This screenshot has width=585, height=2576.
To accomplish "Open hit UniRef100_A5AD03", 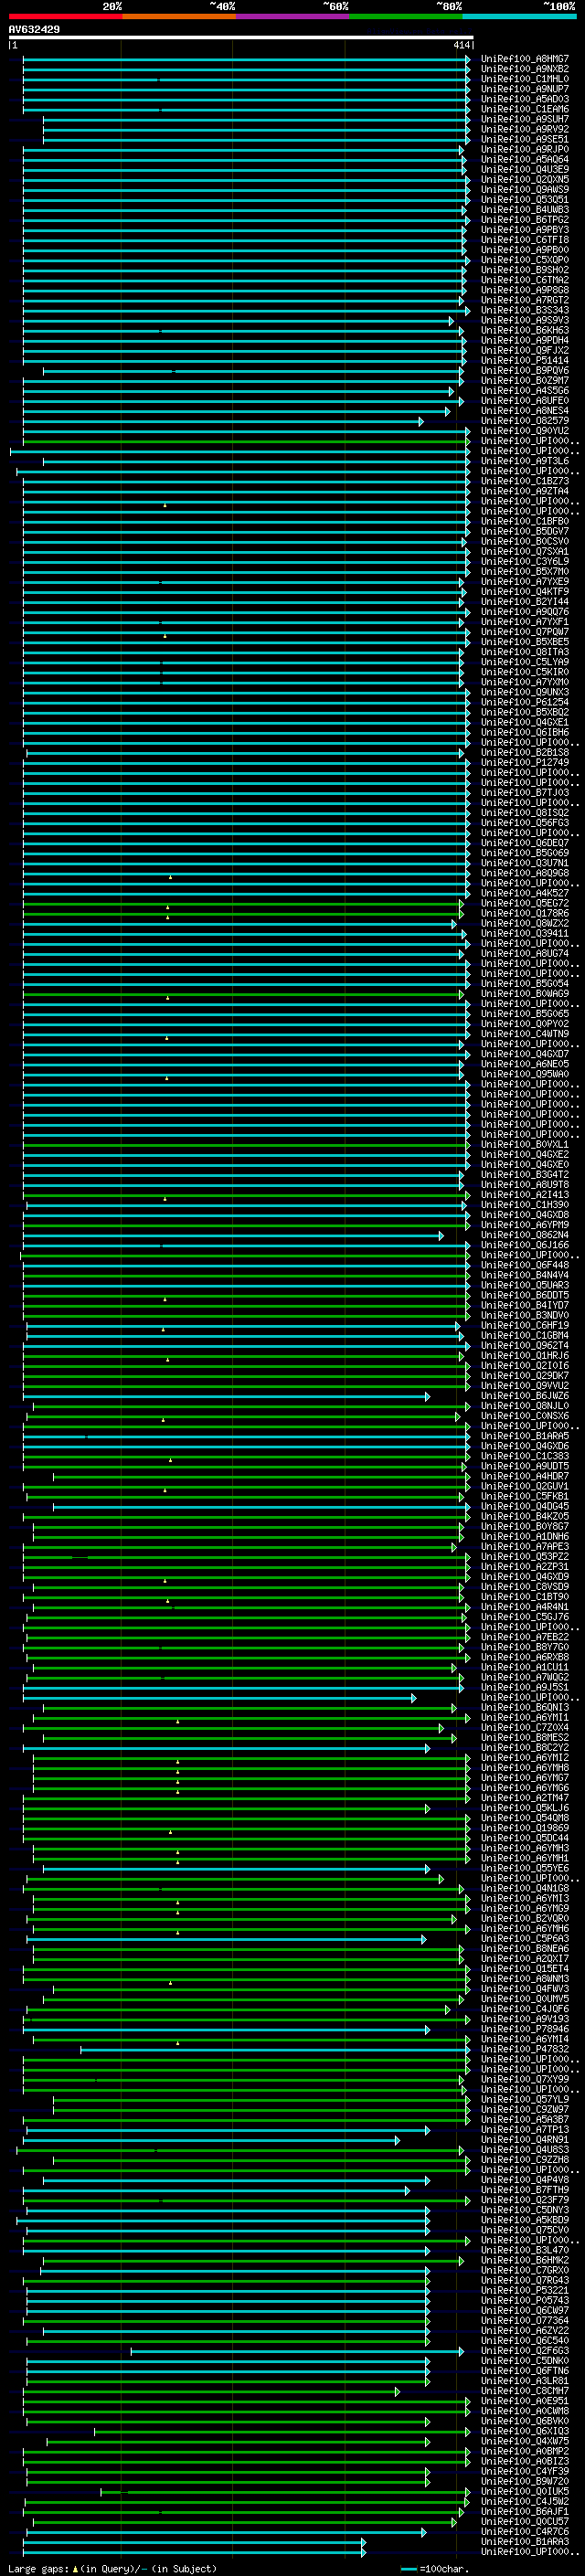I will [525, 99].
